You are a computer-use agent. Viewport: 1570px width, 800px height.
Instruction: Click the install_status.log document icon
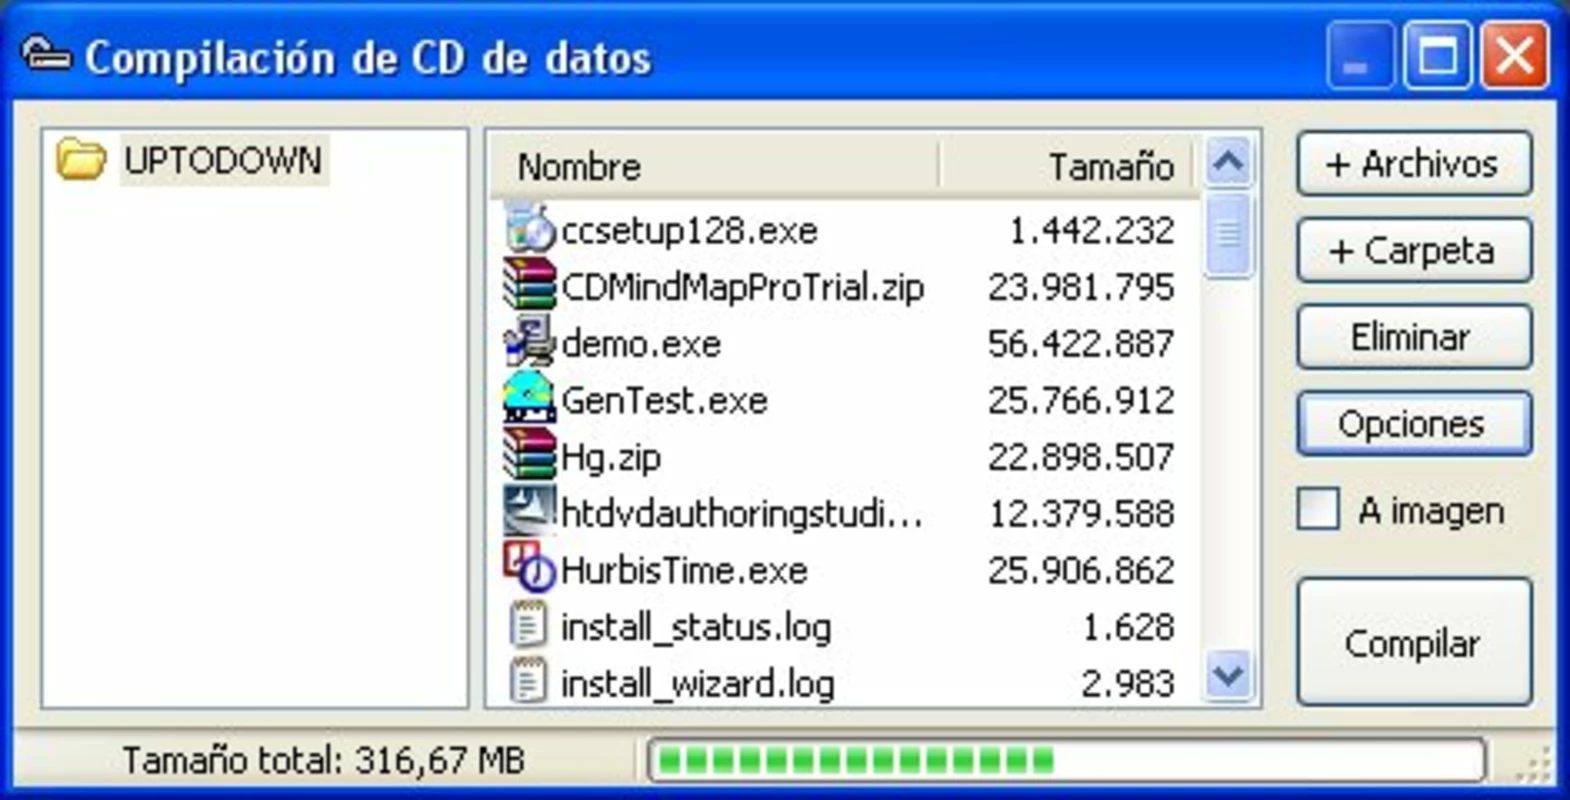coord(529,626)
